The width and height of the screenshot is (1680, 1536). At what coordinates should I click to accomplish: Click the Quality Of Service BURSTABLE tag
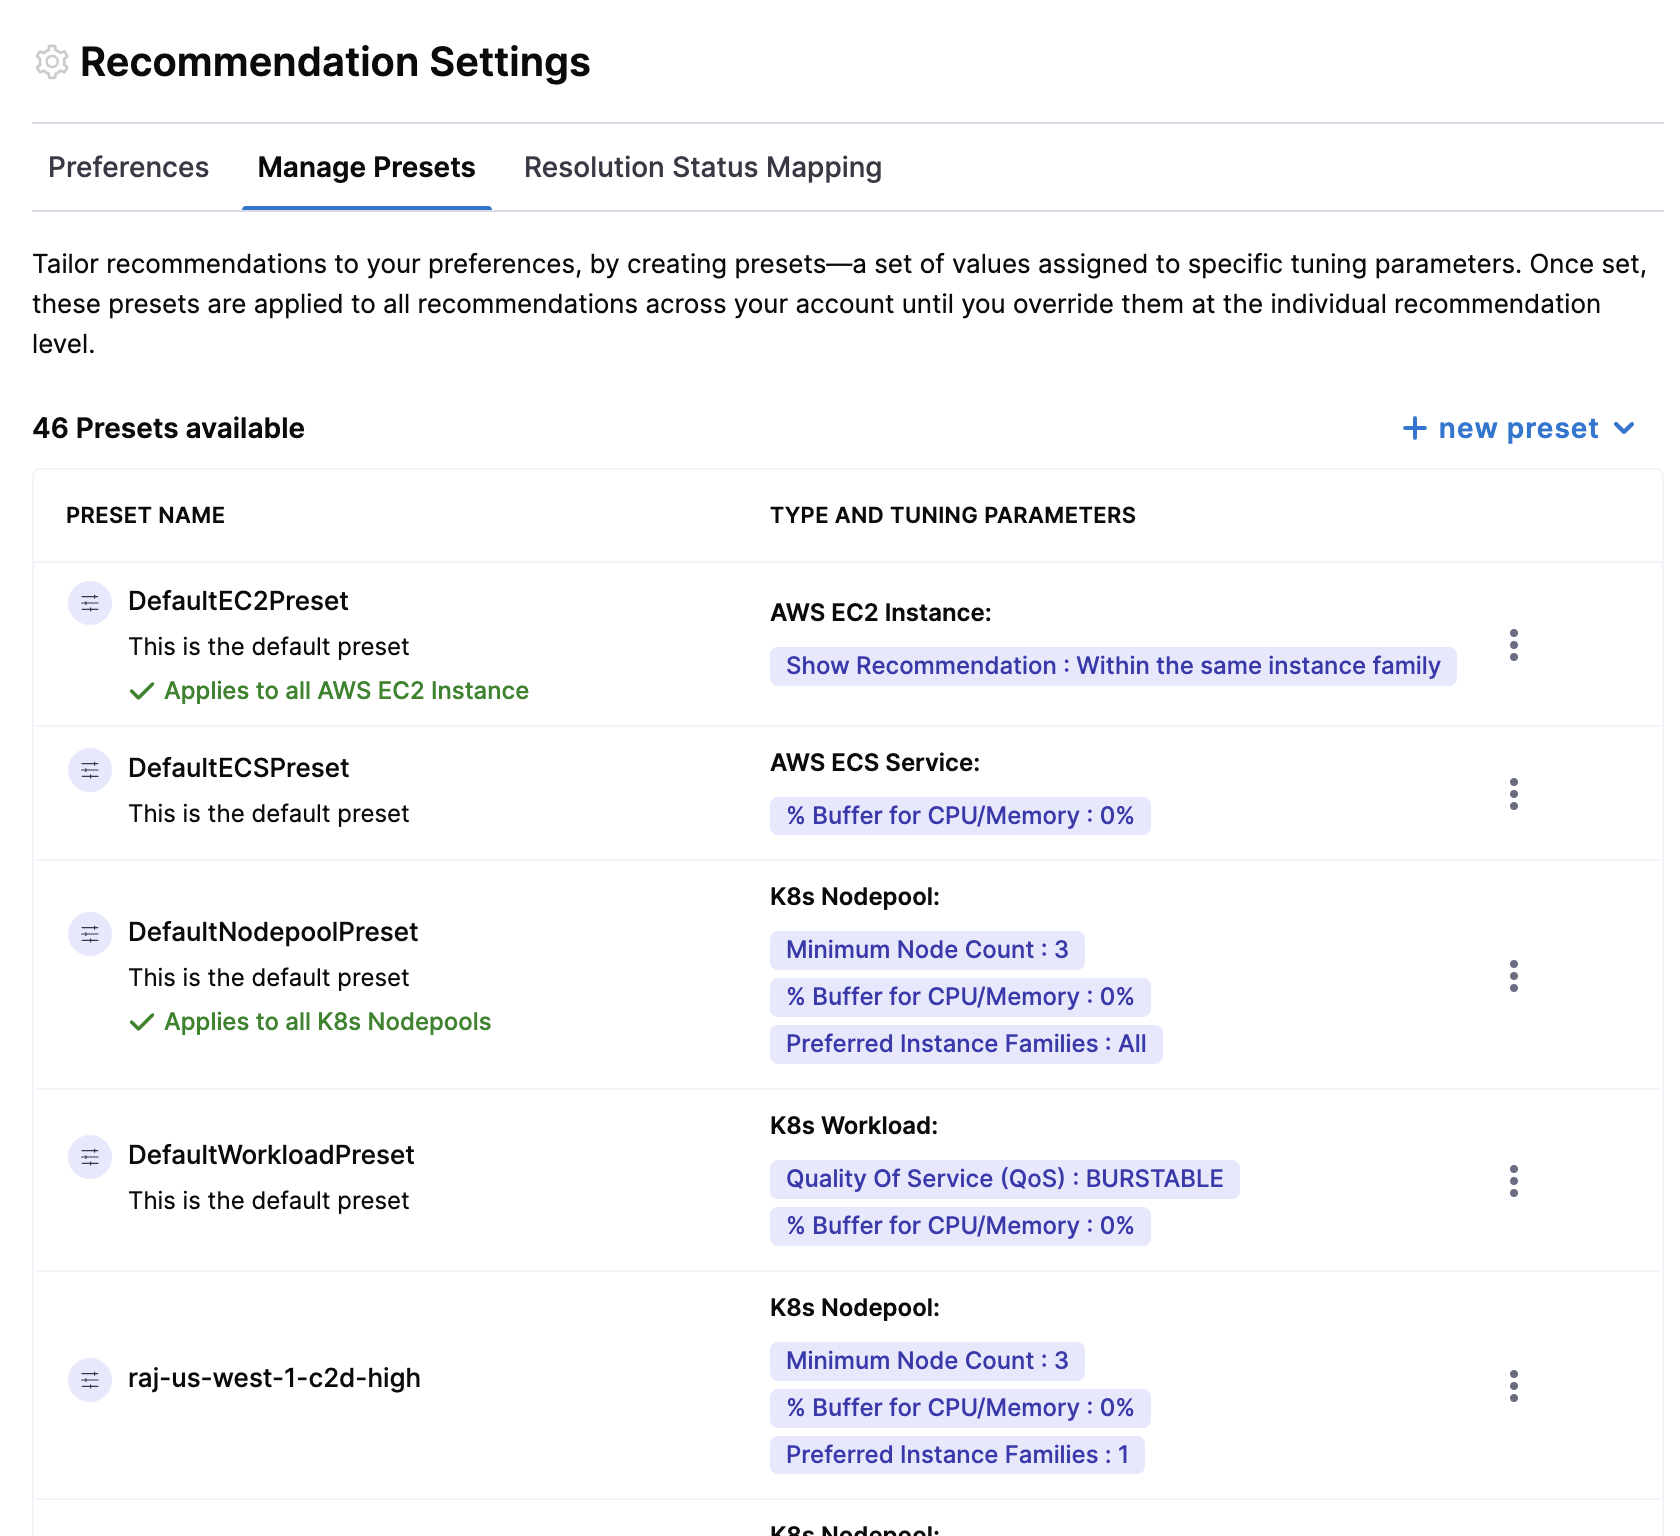click(1004, 1179)
